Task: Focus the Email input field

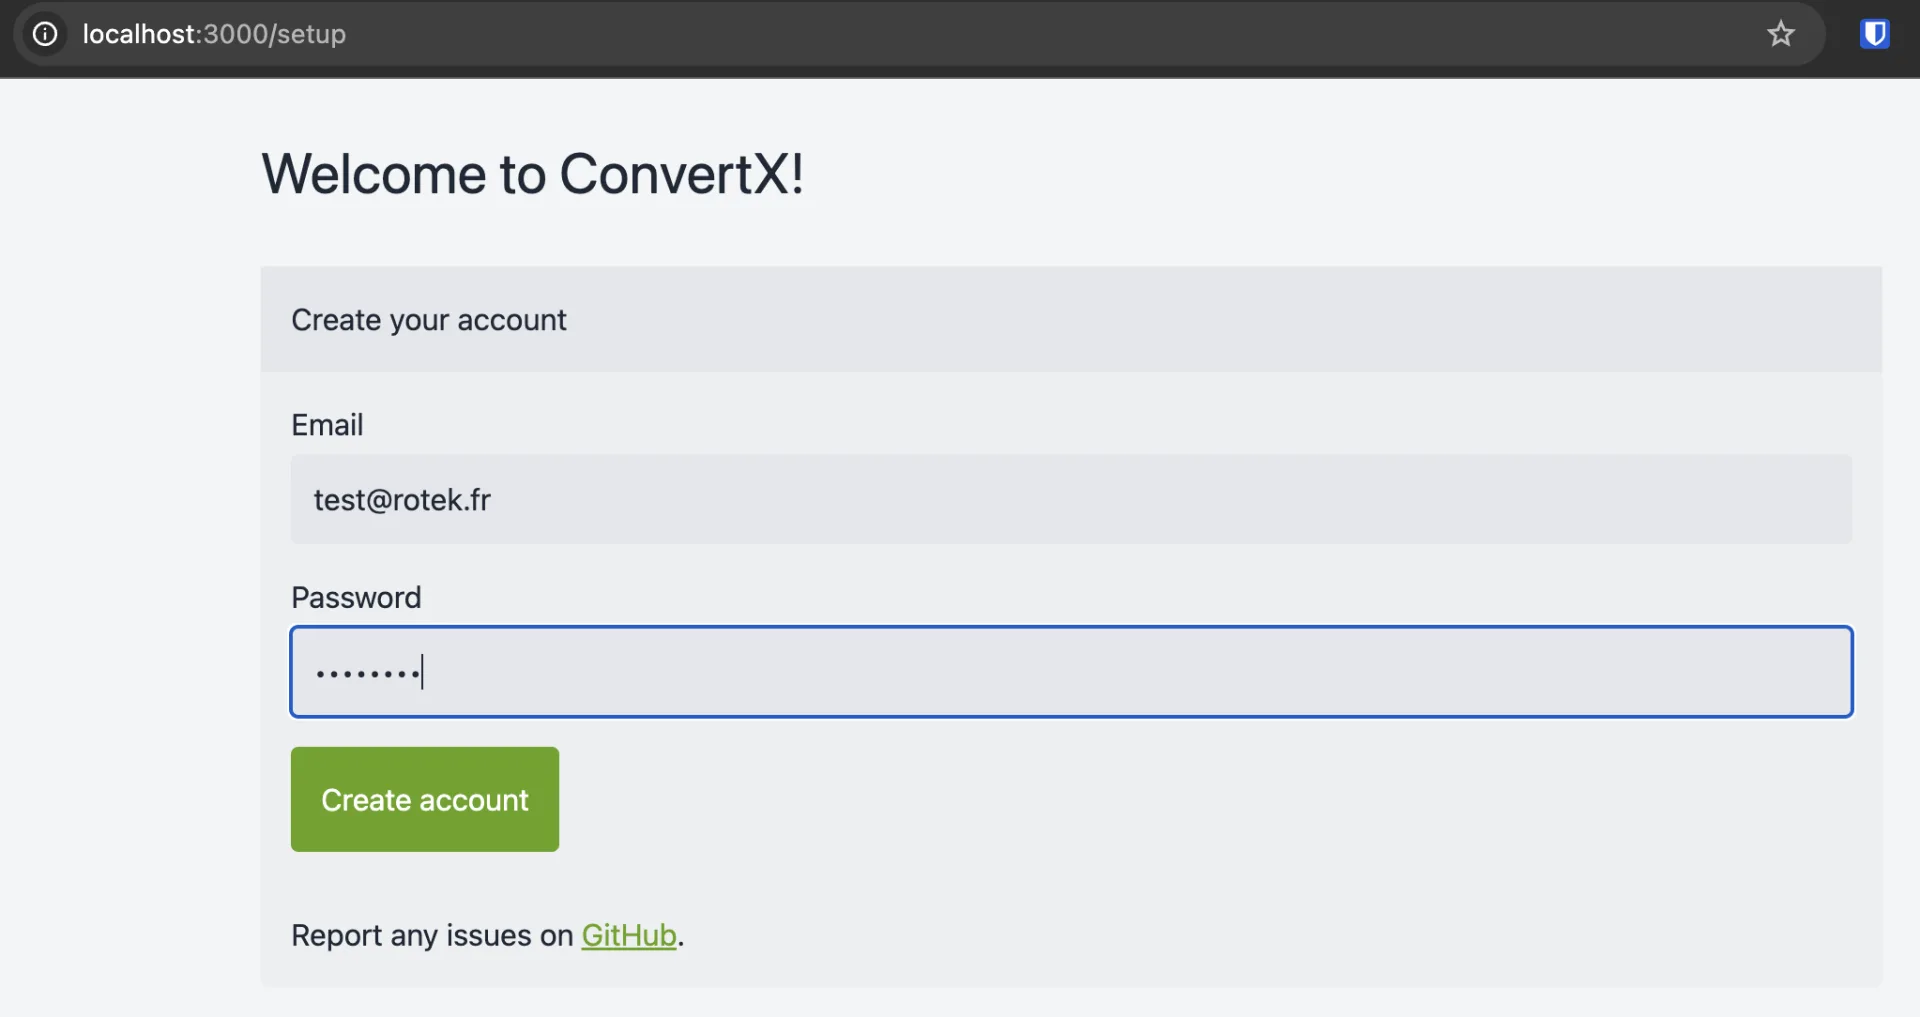Action: pyautogui.click(x=1071, y=499)
